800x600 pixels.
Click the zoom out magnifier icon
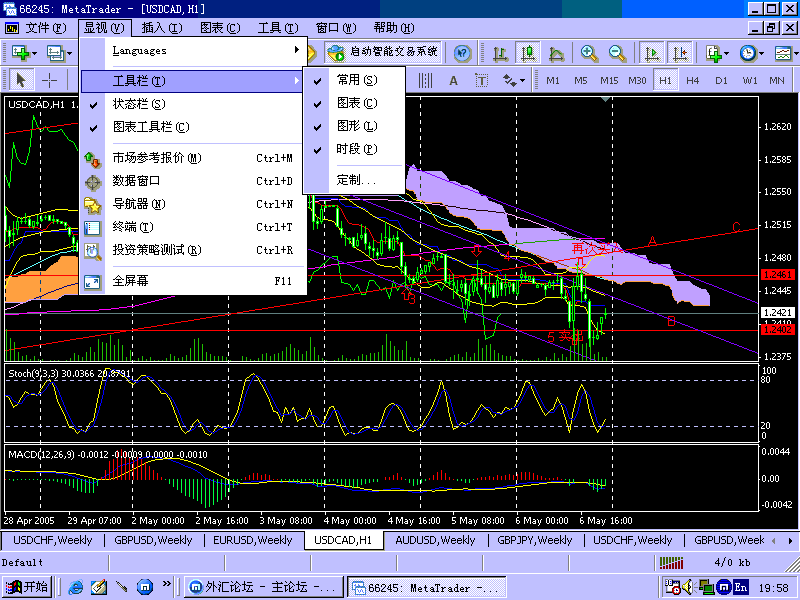617,53
